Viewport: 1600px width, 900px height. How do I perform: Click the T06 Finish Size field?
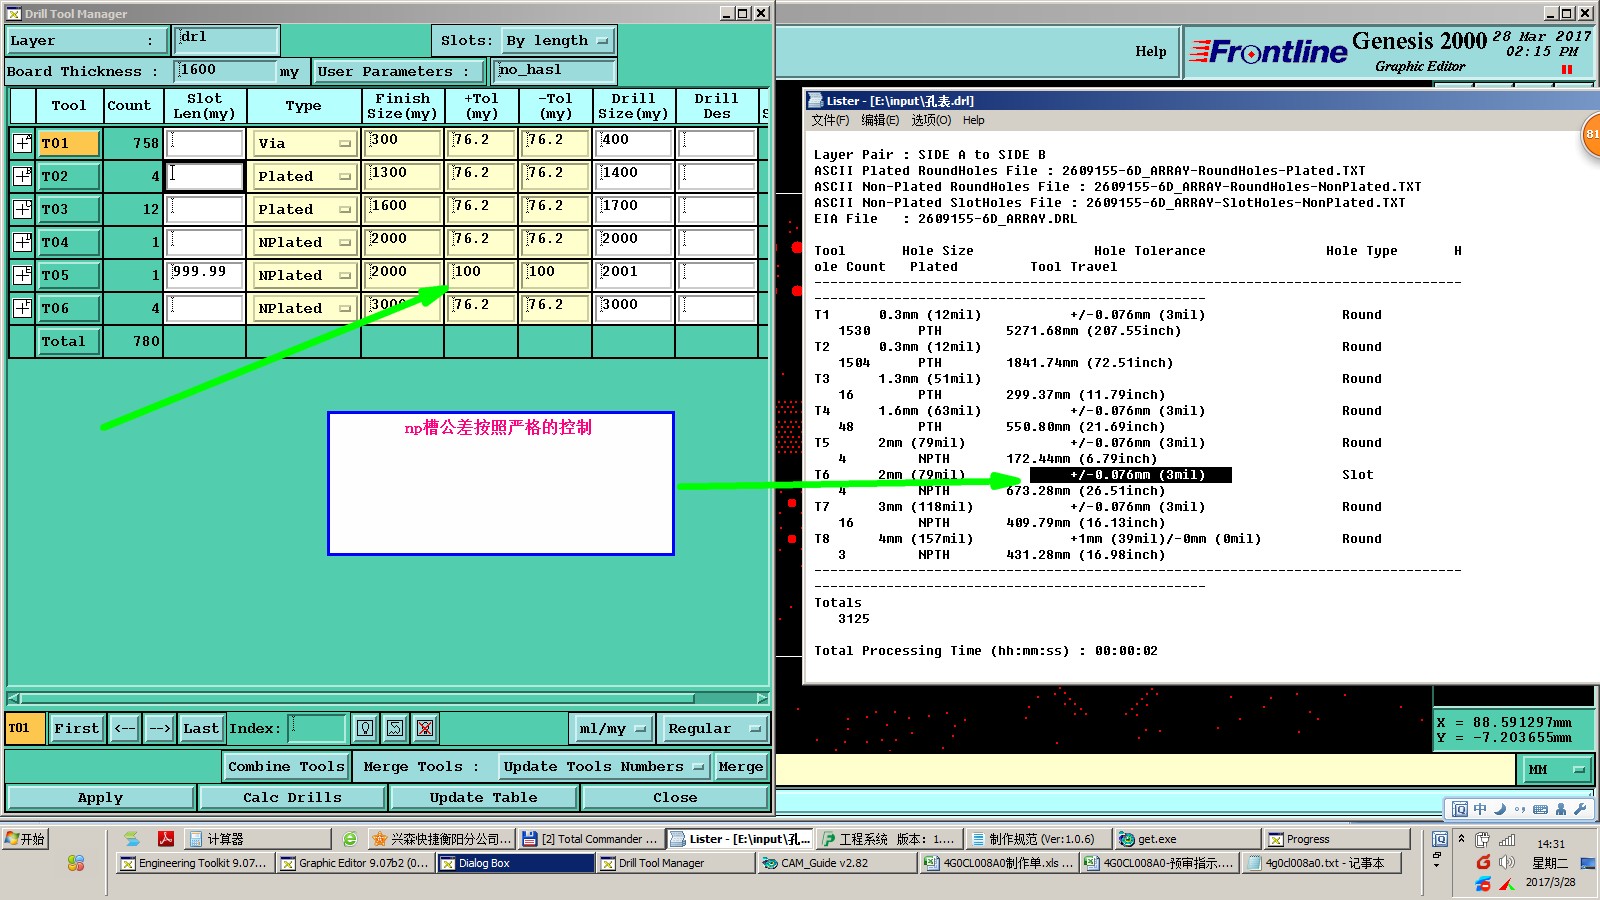pos(403,308)
